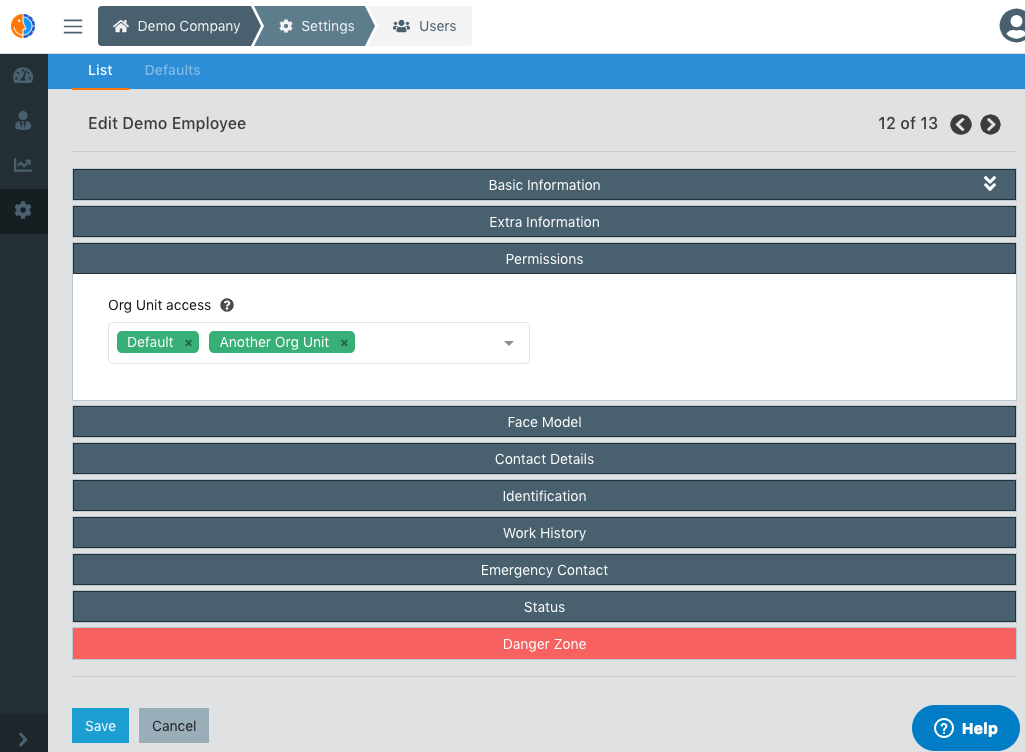The height and width of the screenshot is (752, 1025).
Task: Expand the Status section
Action: [544, 607]
